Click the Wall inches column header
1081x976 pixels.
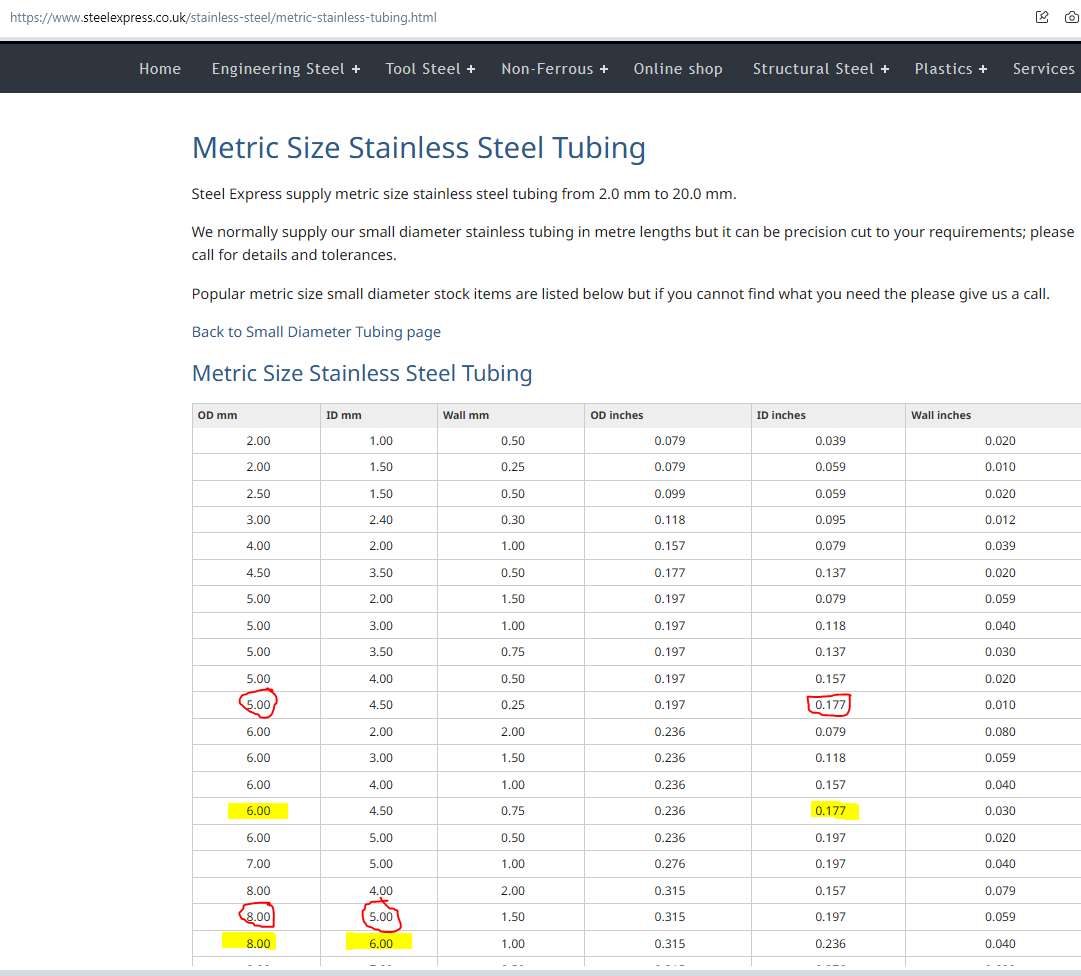click(x=940, y=415)
